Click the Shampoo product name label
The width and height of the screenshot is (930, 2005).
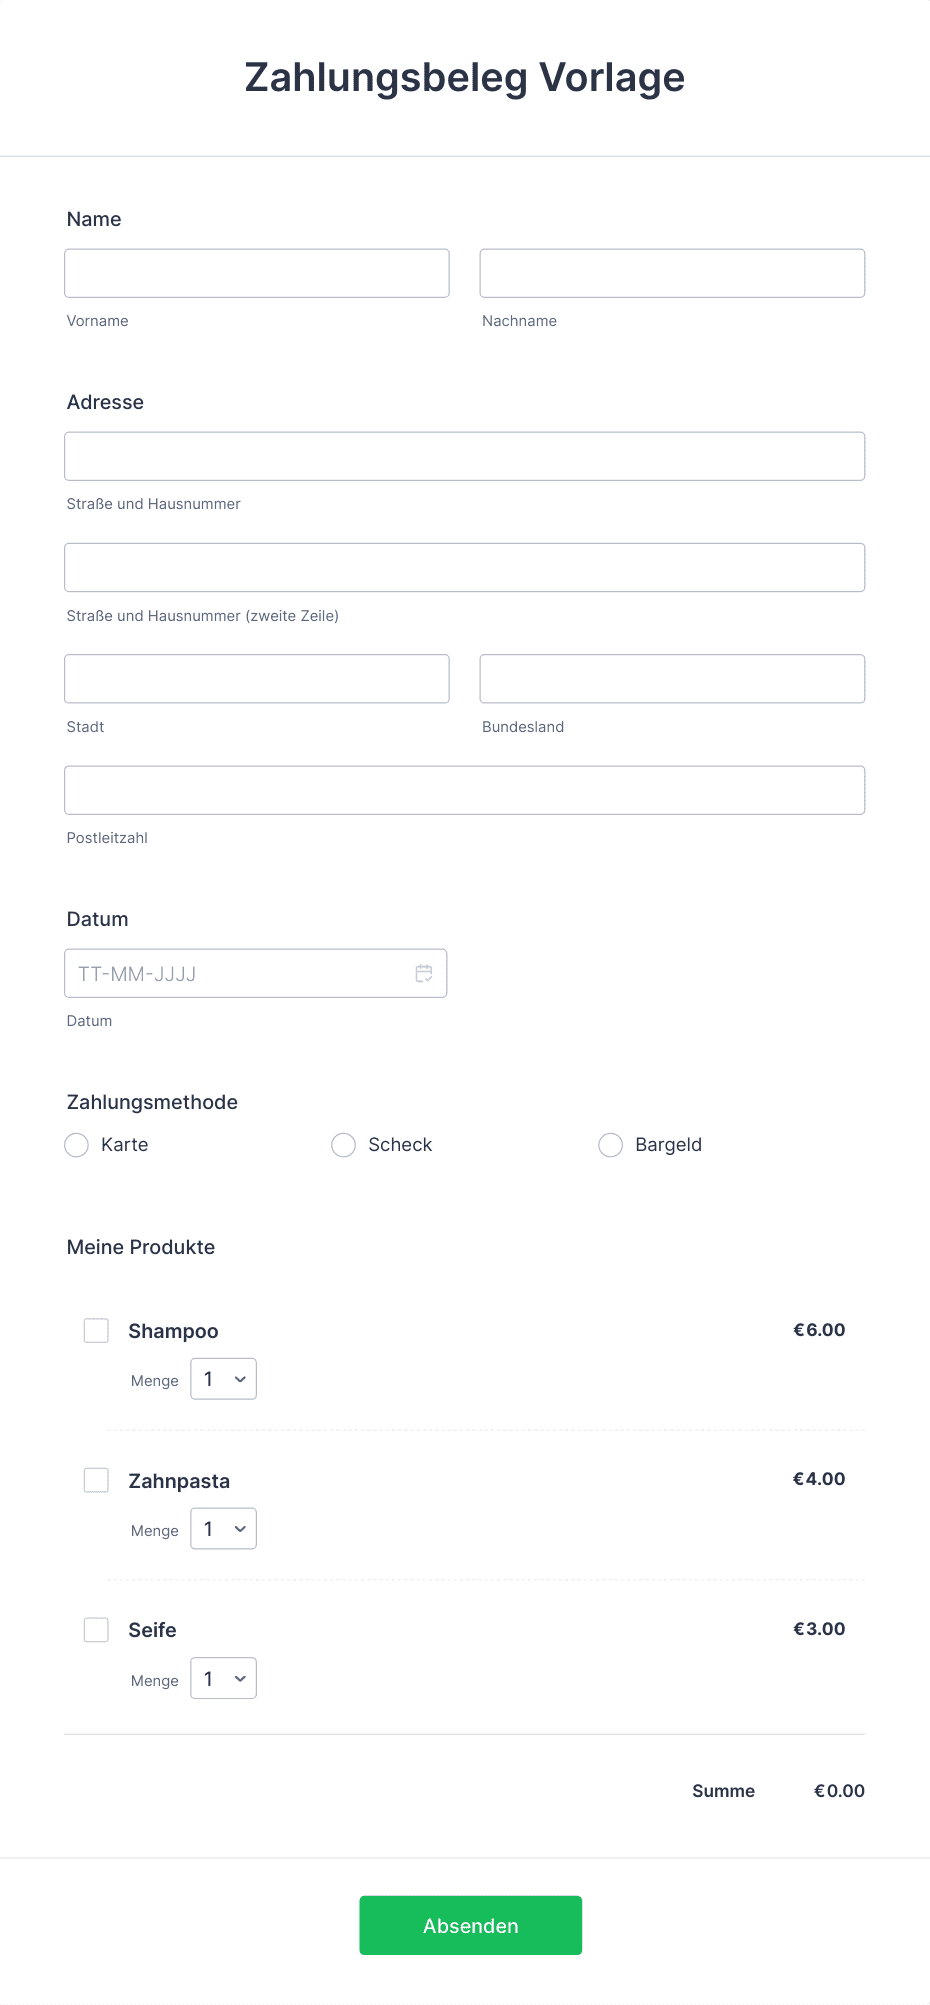173,1331
